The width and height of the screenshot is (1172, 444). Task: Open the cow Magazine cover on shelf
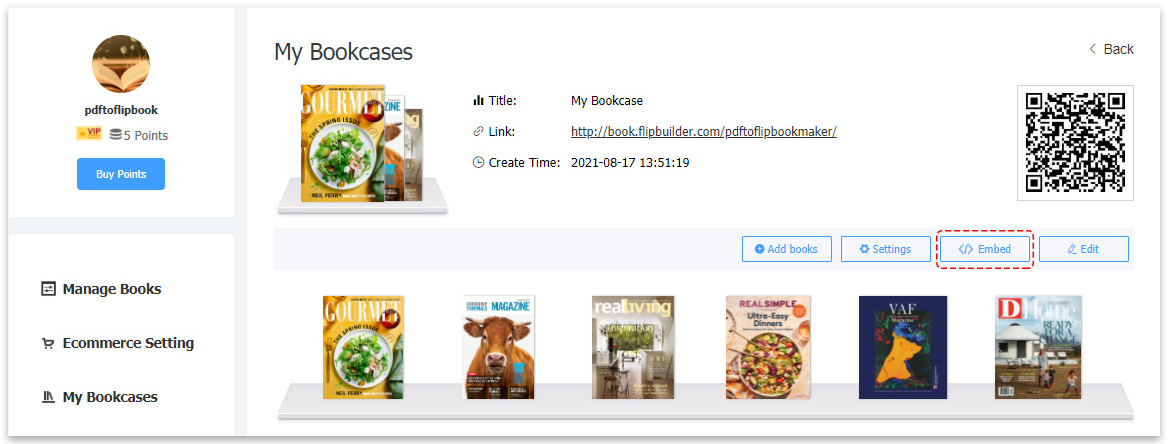click(498, 347)
